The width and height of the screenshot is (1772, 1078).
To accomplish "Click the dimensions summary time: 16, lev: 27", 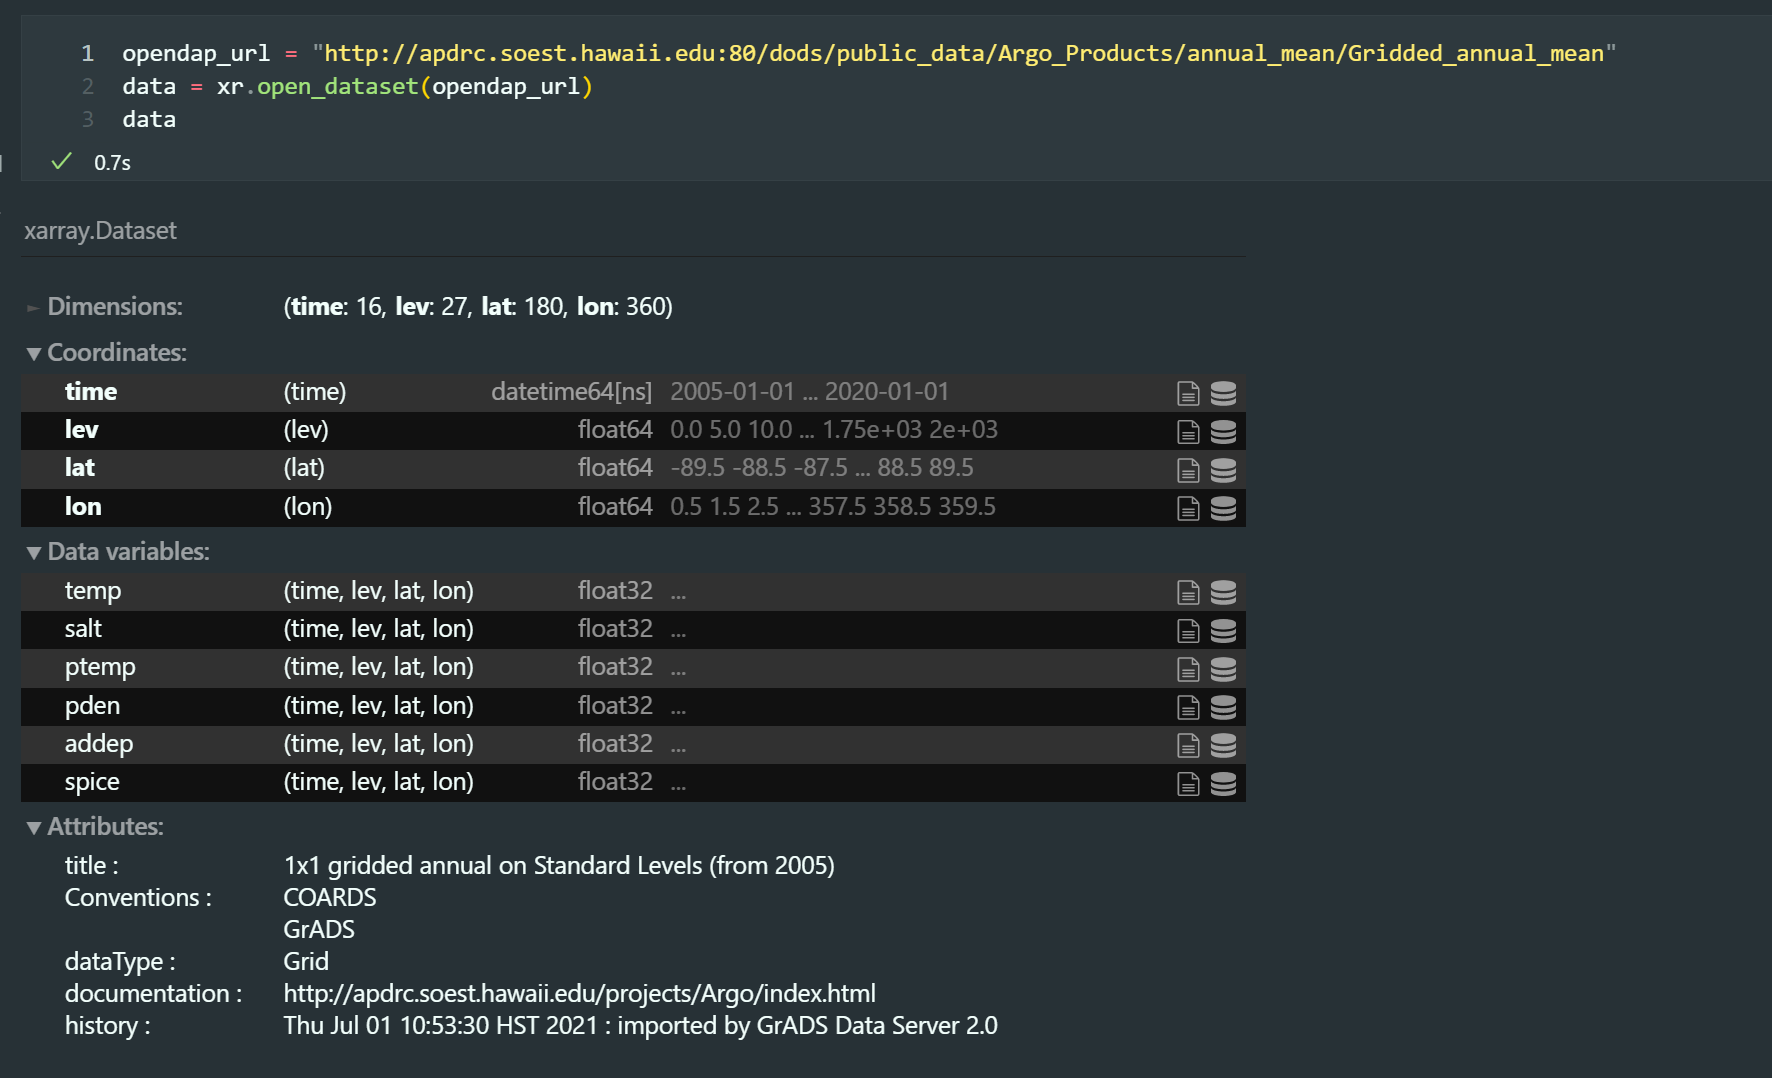I will click(478, 306).
